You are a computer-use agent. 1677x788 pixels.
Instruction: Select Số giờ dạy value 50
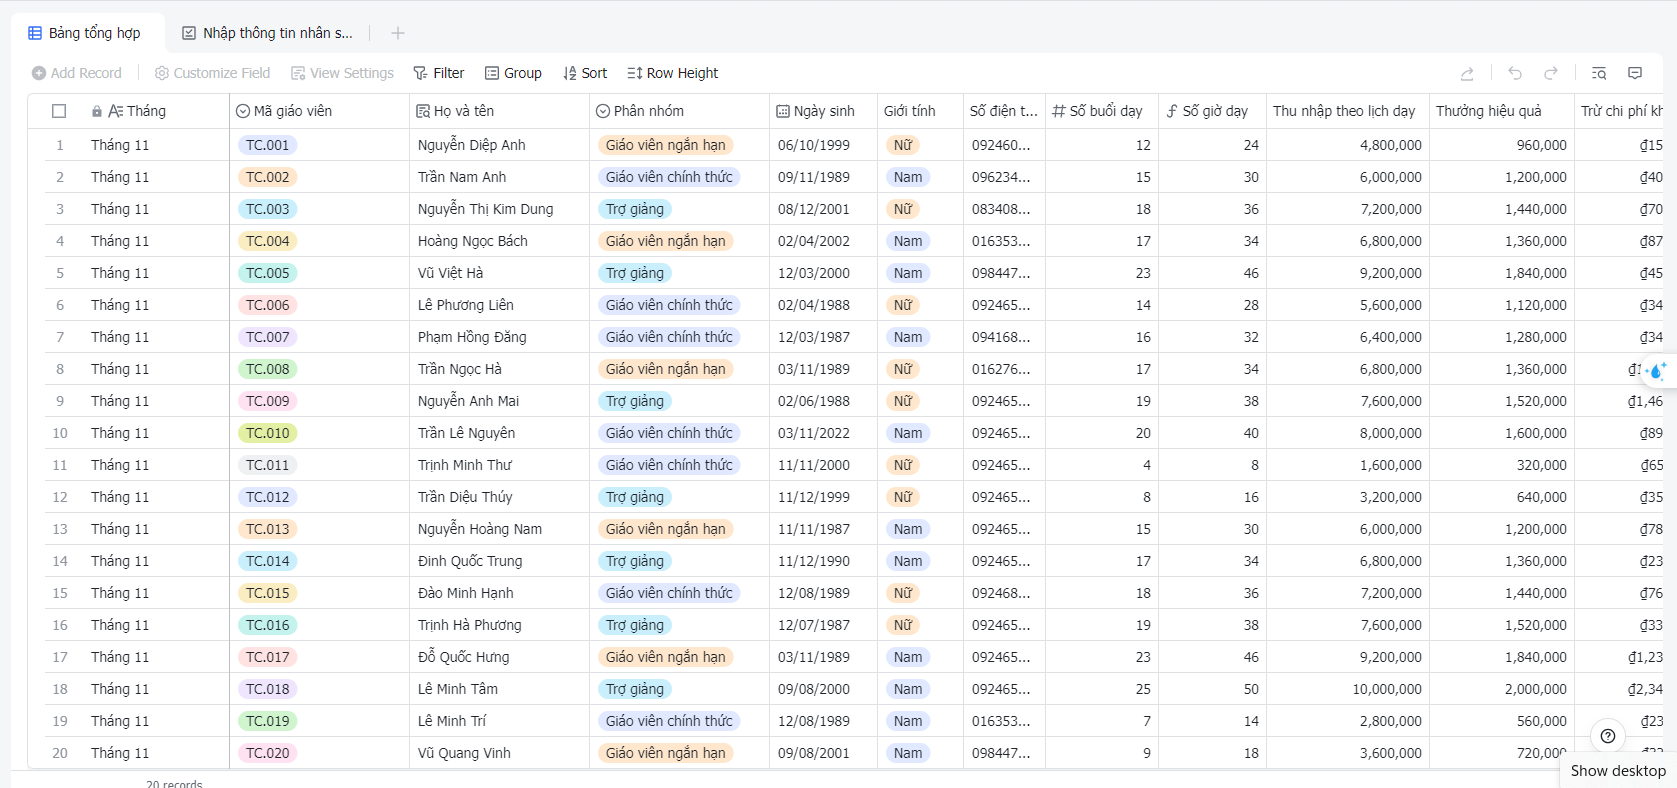point(1212,689)
